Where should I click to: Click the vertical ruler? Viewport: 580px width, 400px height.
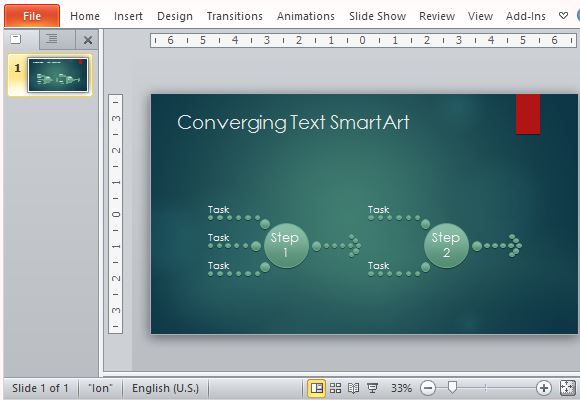tap(115, 214)
